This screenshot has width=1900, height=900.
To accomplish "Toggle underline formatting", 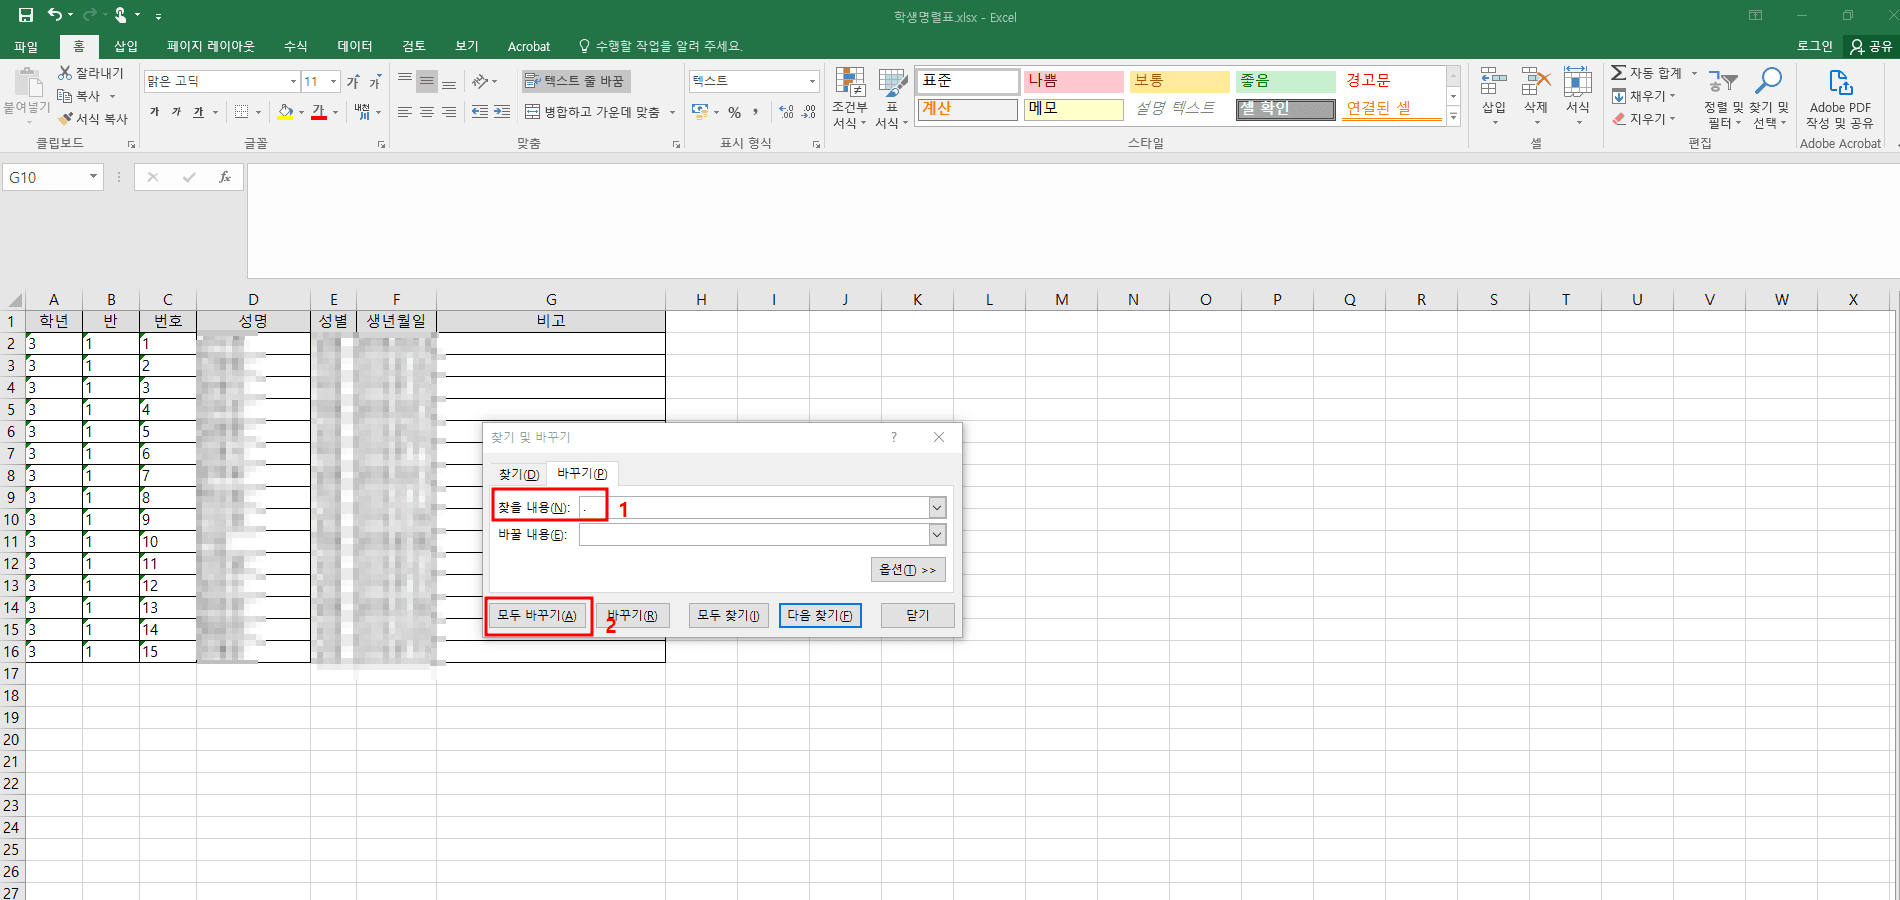I will [198, 112].
